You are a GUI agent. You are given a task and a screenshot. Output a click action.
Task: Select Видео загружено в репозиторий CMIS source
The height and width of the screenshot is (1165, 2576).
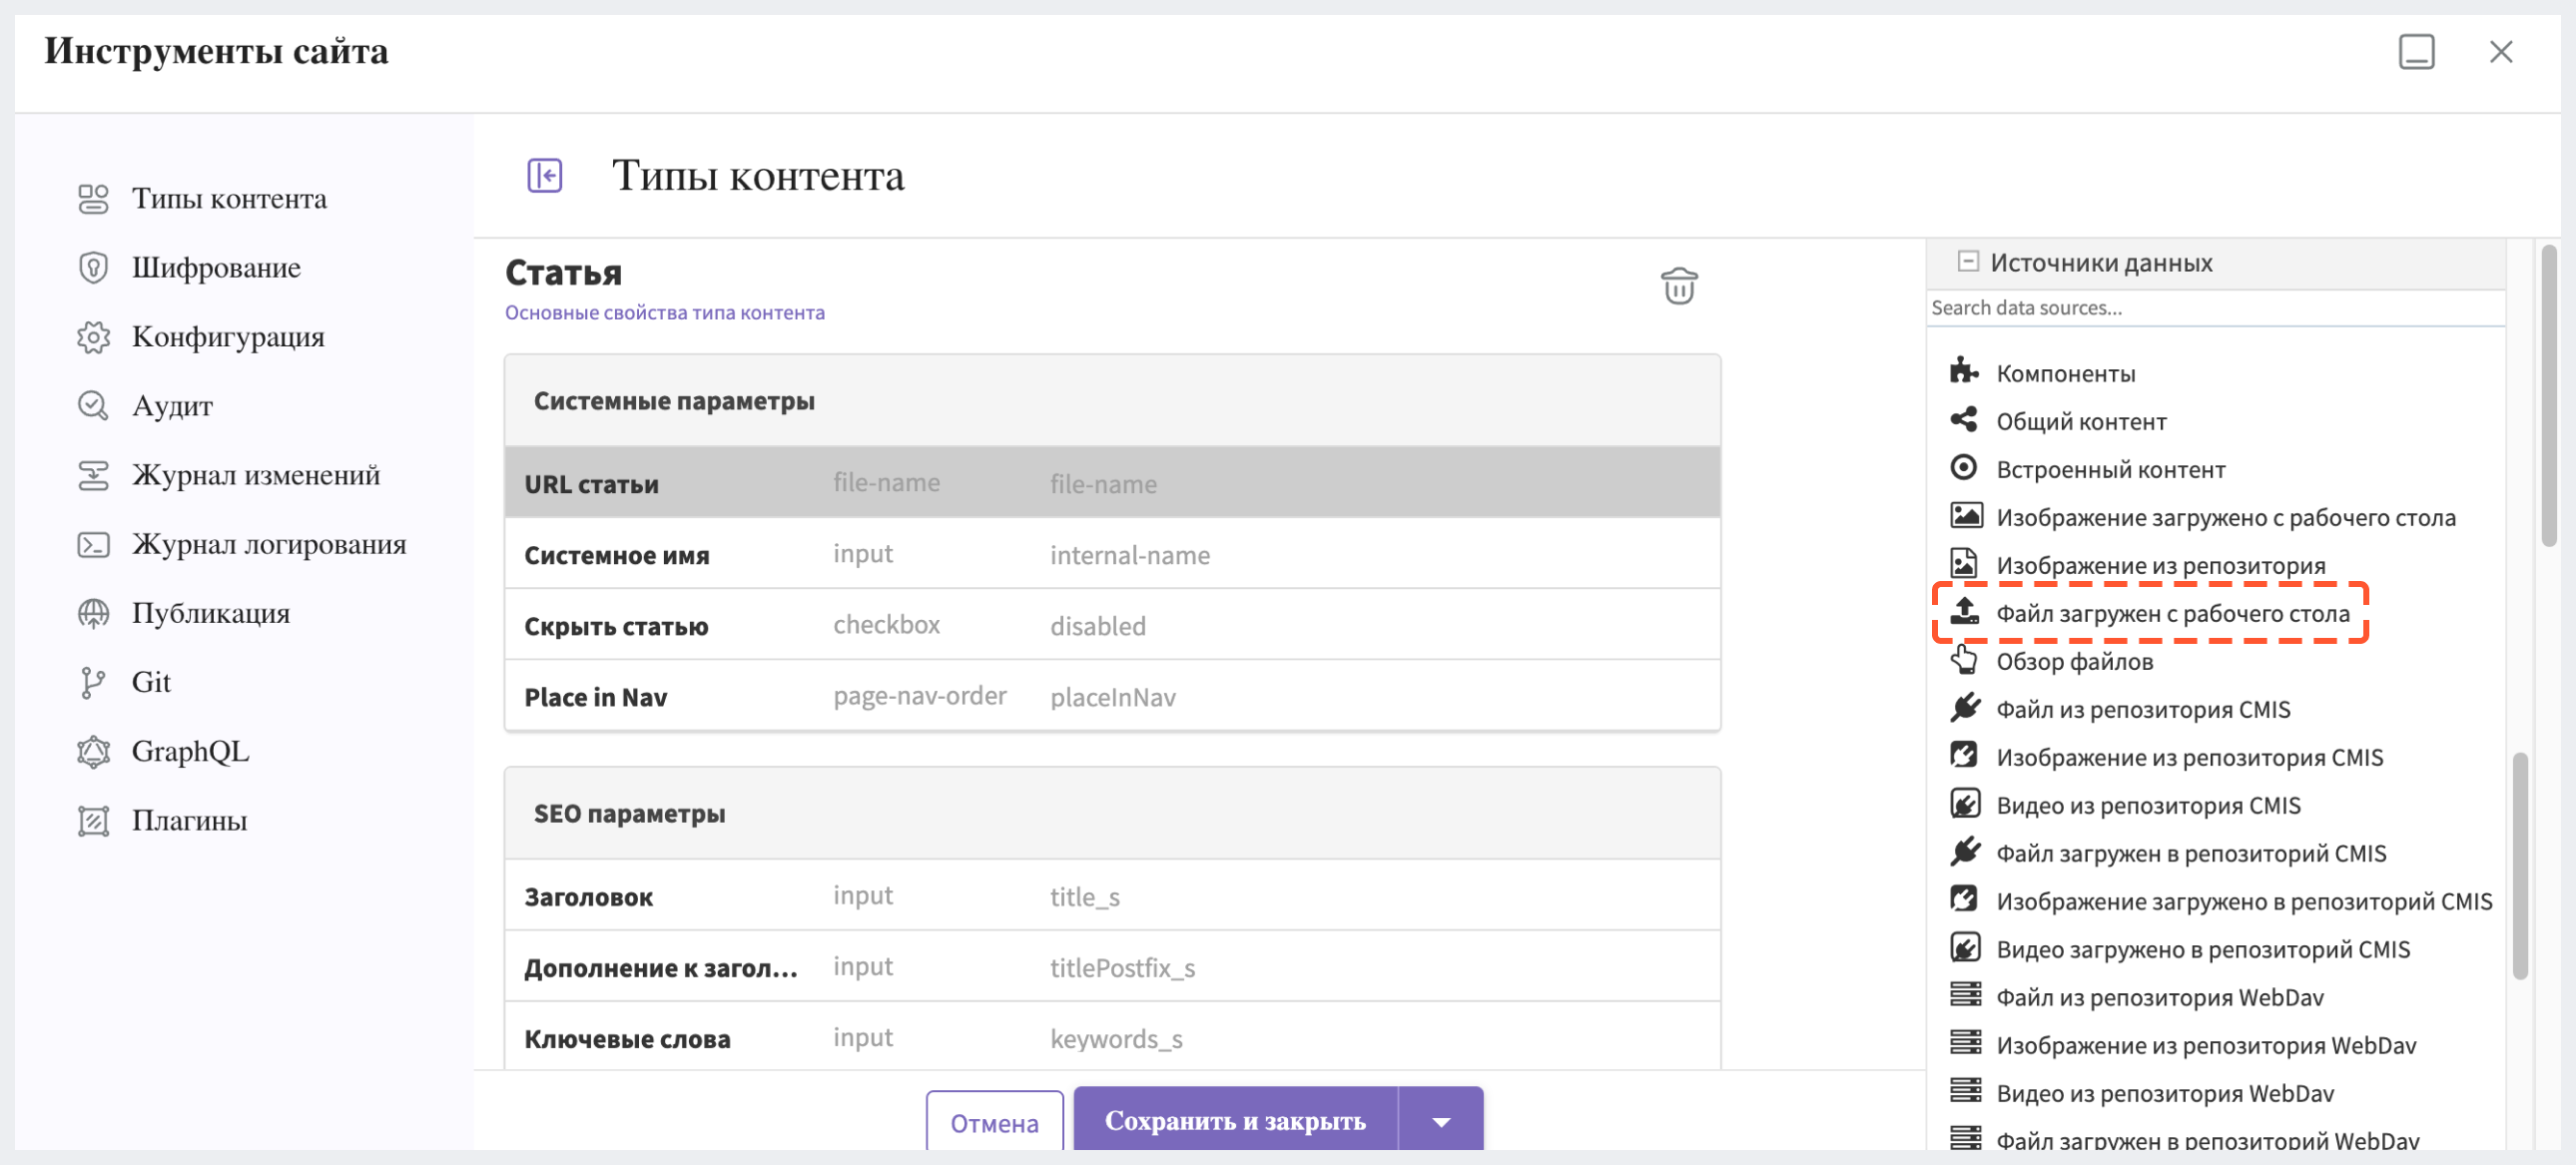(2202, 949)
